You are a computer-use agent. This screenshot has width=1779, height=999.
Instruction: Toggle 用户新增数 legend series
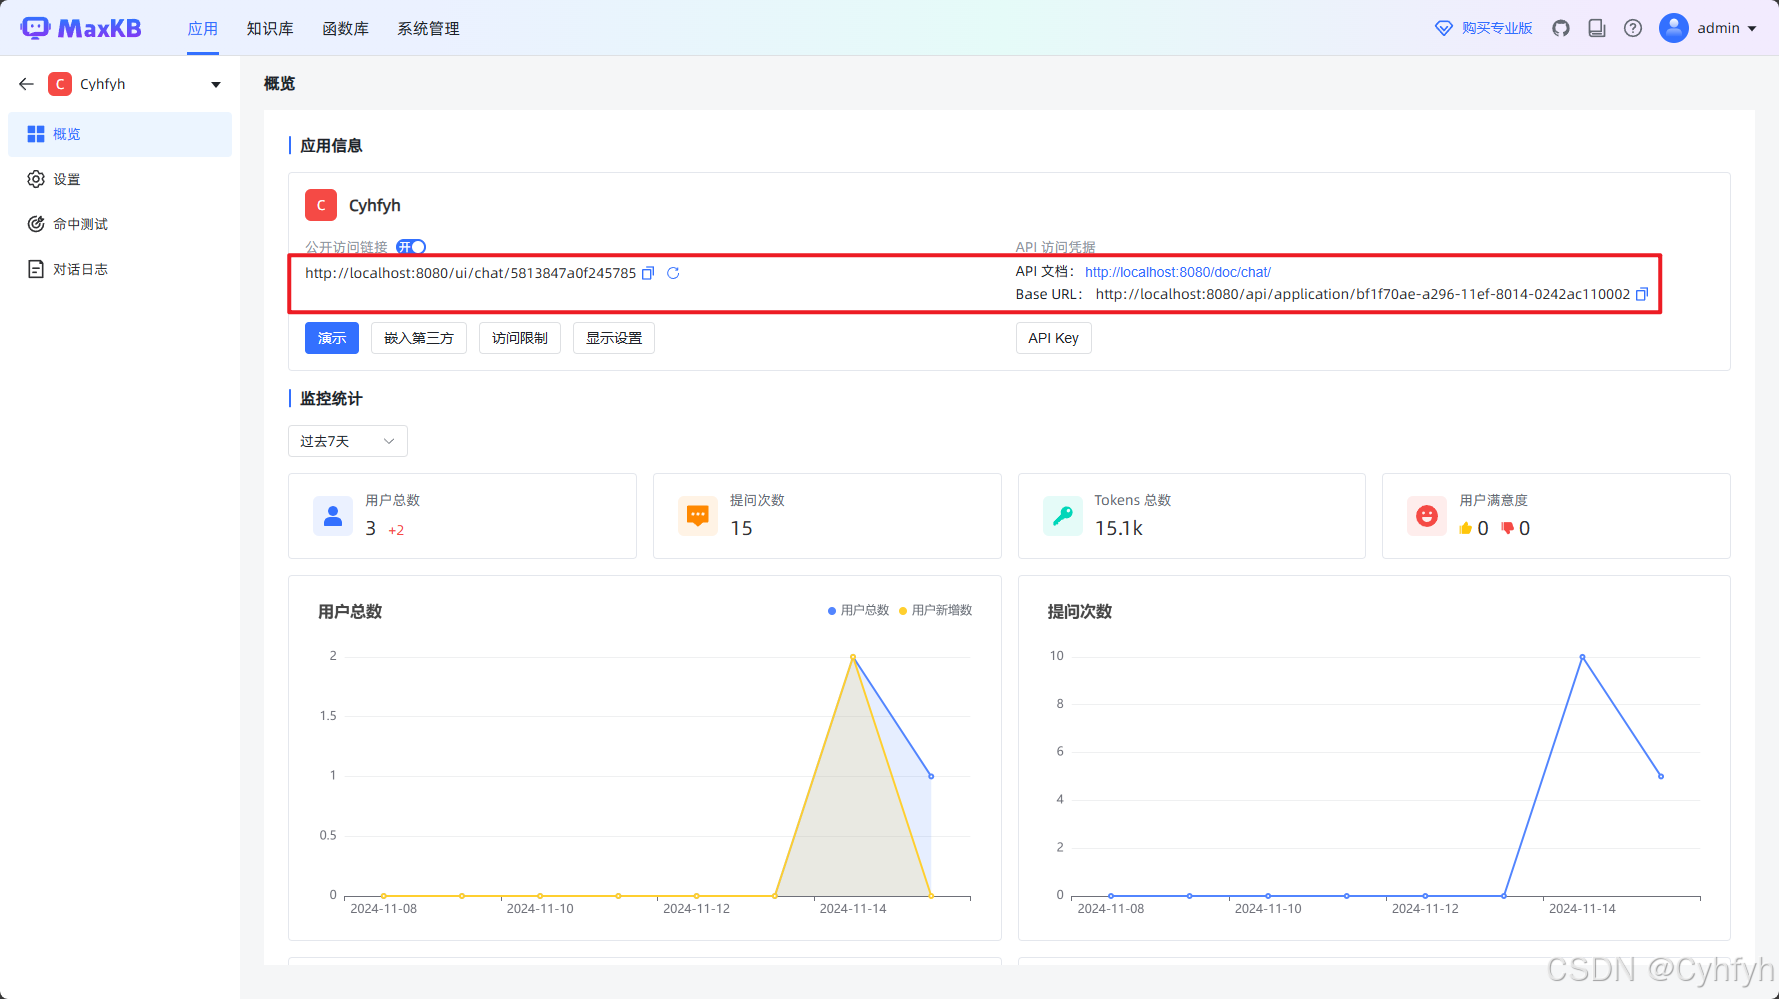pyautogui.click(x=936, y=610)
